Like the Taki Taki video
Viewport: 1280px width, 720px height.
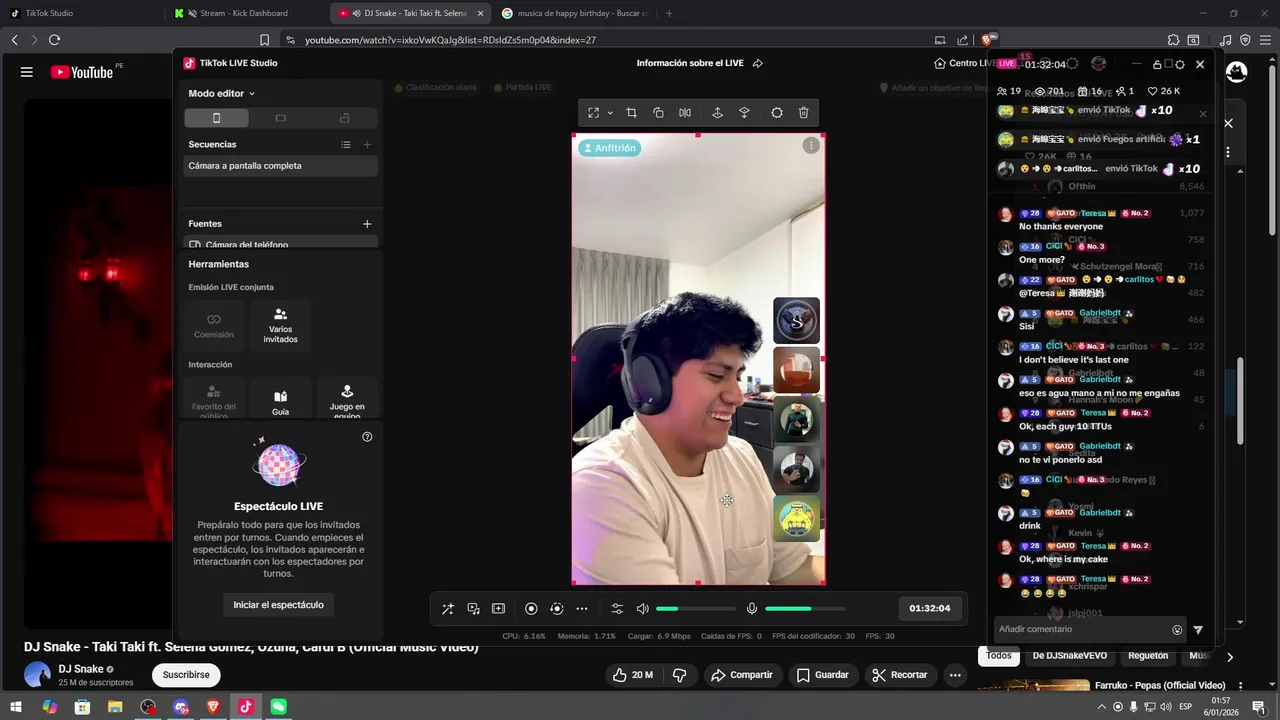[632, 675]
